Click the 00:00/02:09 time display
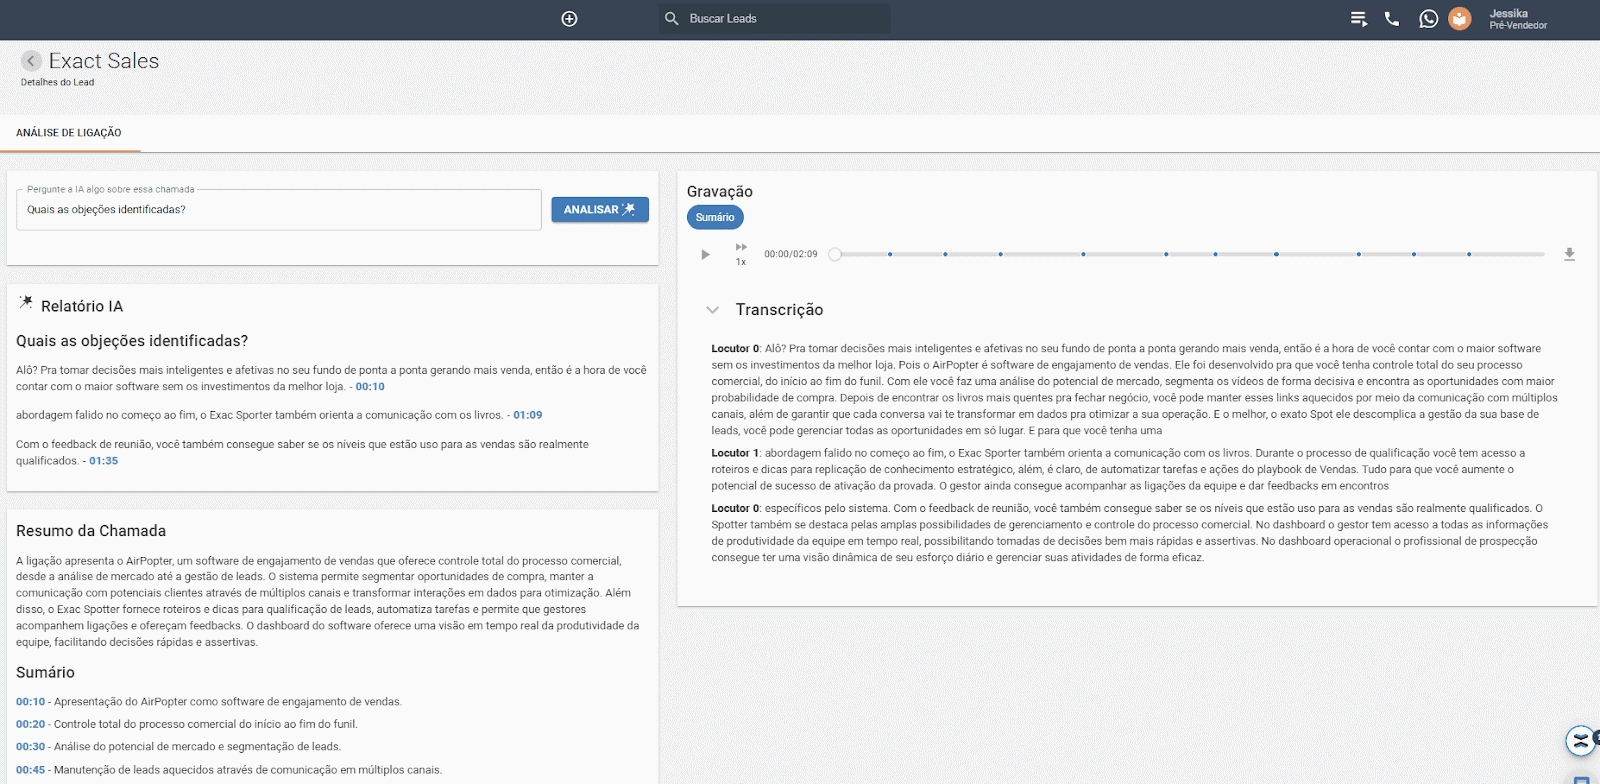 point(791,254)
